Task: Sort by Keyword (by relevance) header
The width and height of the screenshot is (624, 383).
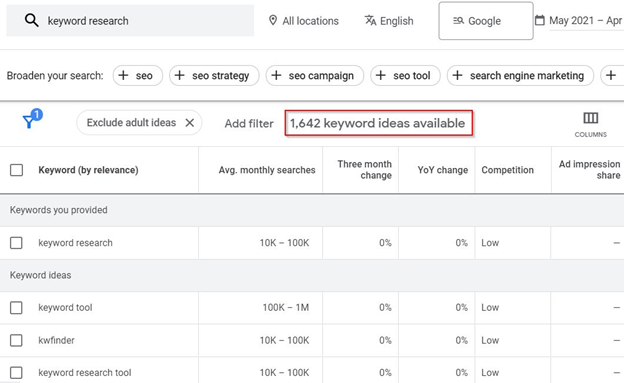Action: click(x=88, y=170)
